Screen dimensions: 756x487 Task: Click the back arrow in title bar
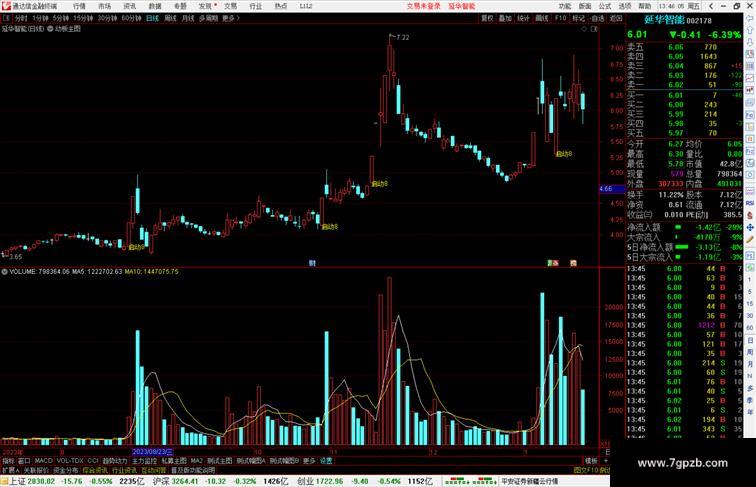pos(711,6)
